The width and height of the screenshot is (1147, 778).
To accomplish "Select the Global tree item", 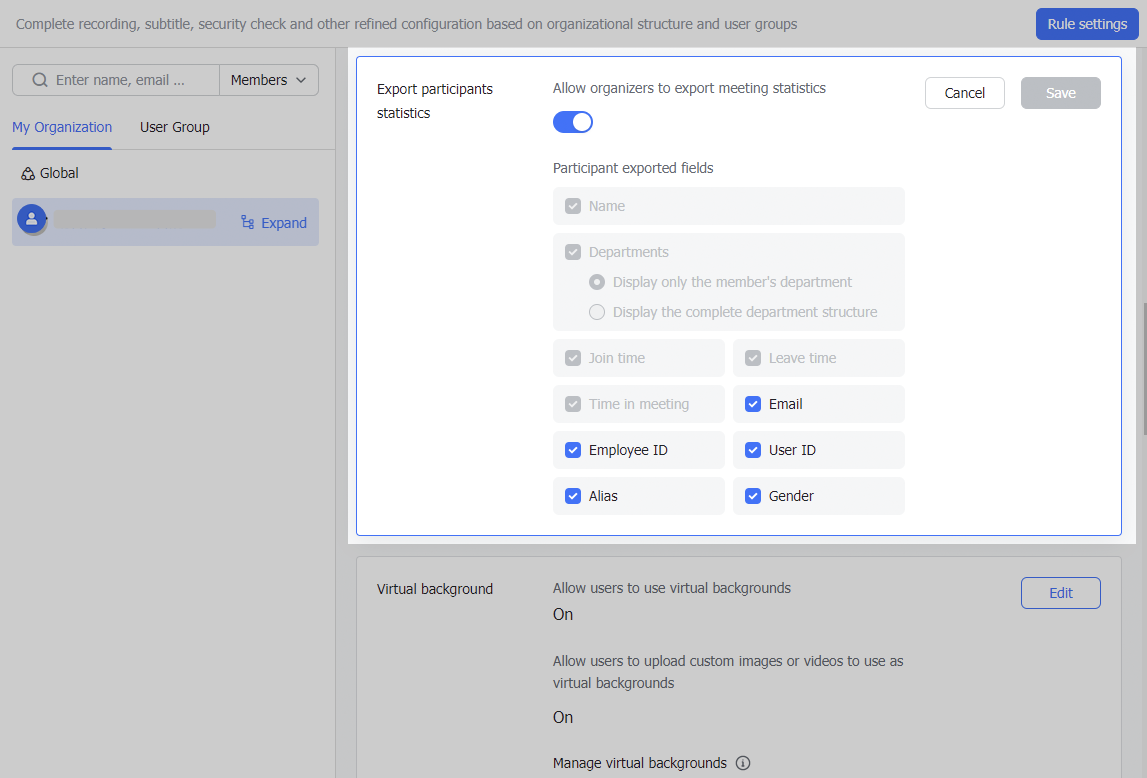I will tap(50, 173).
